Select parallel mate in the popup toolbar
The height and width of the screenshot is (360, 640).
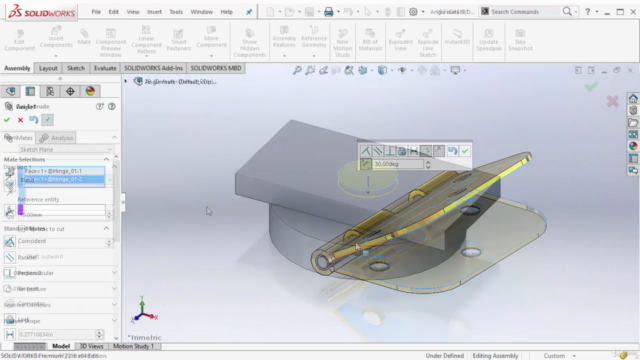[378, 151]
